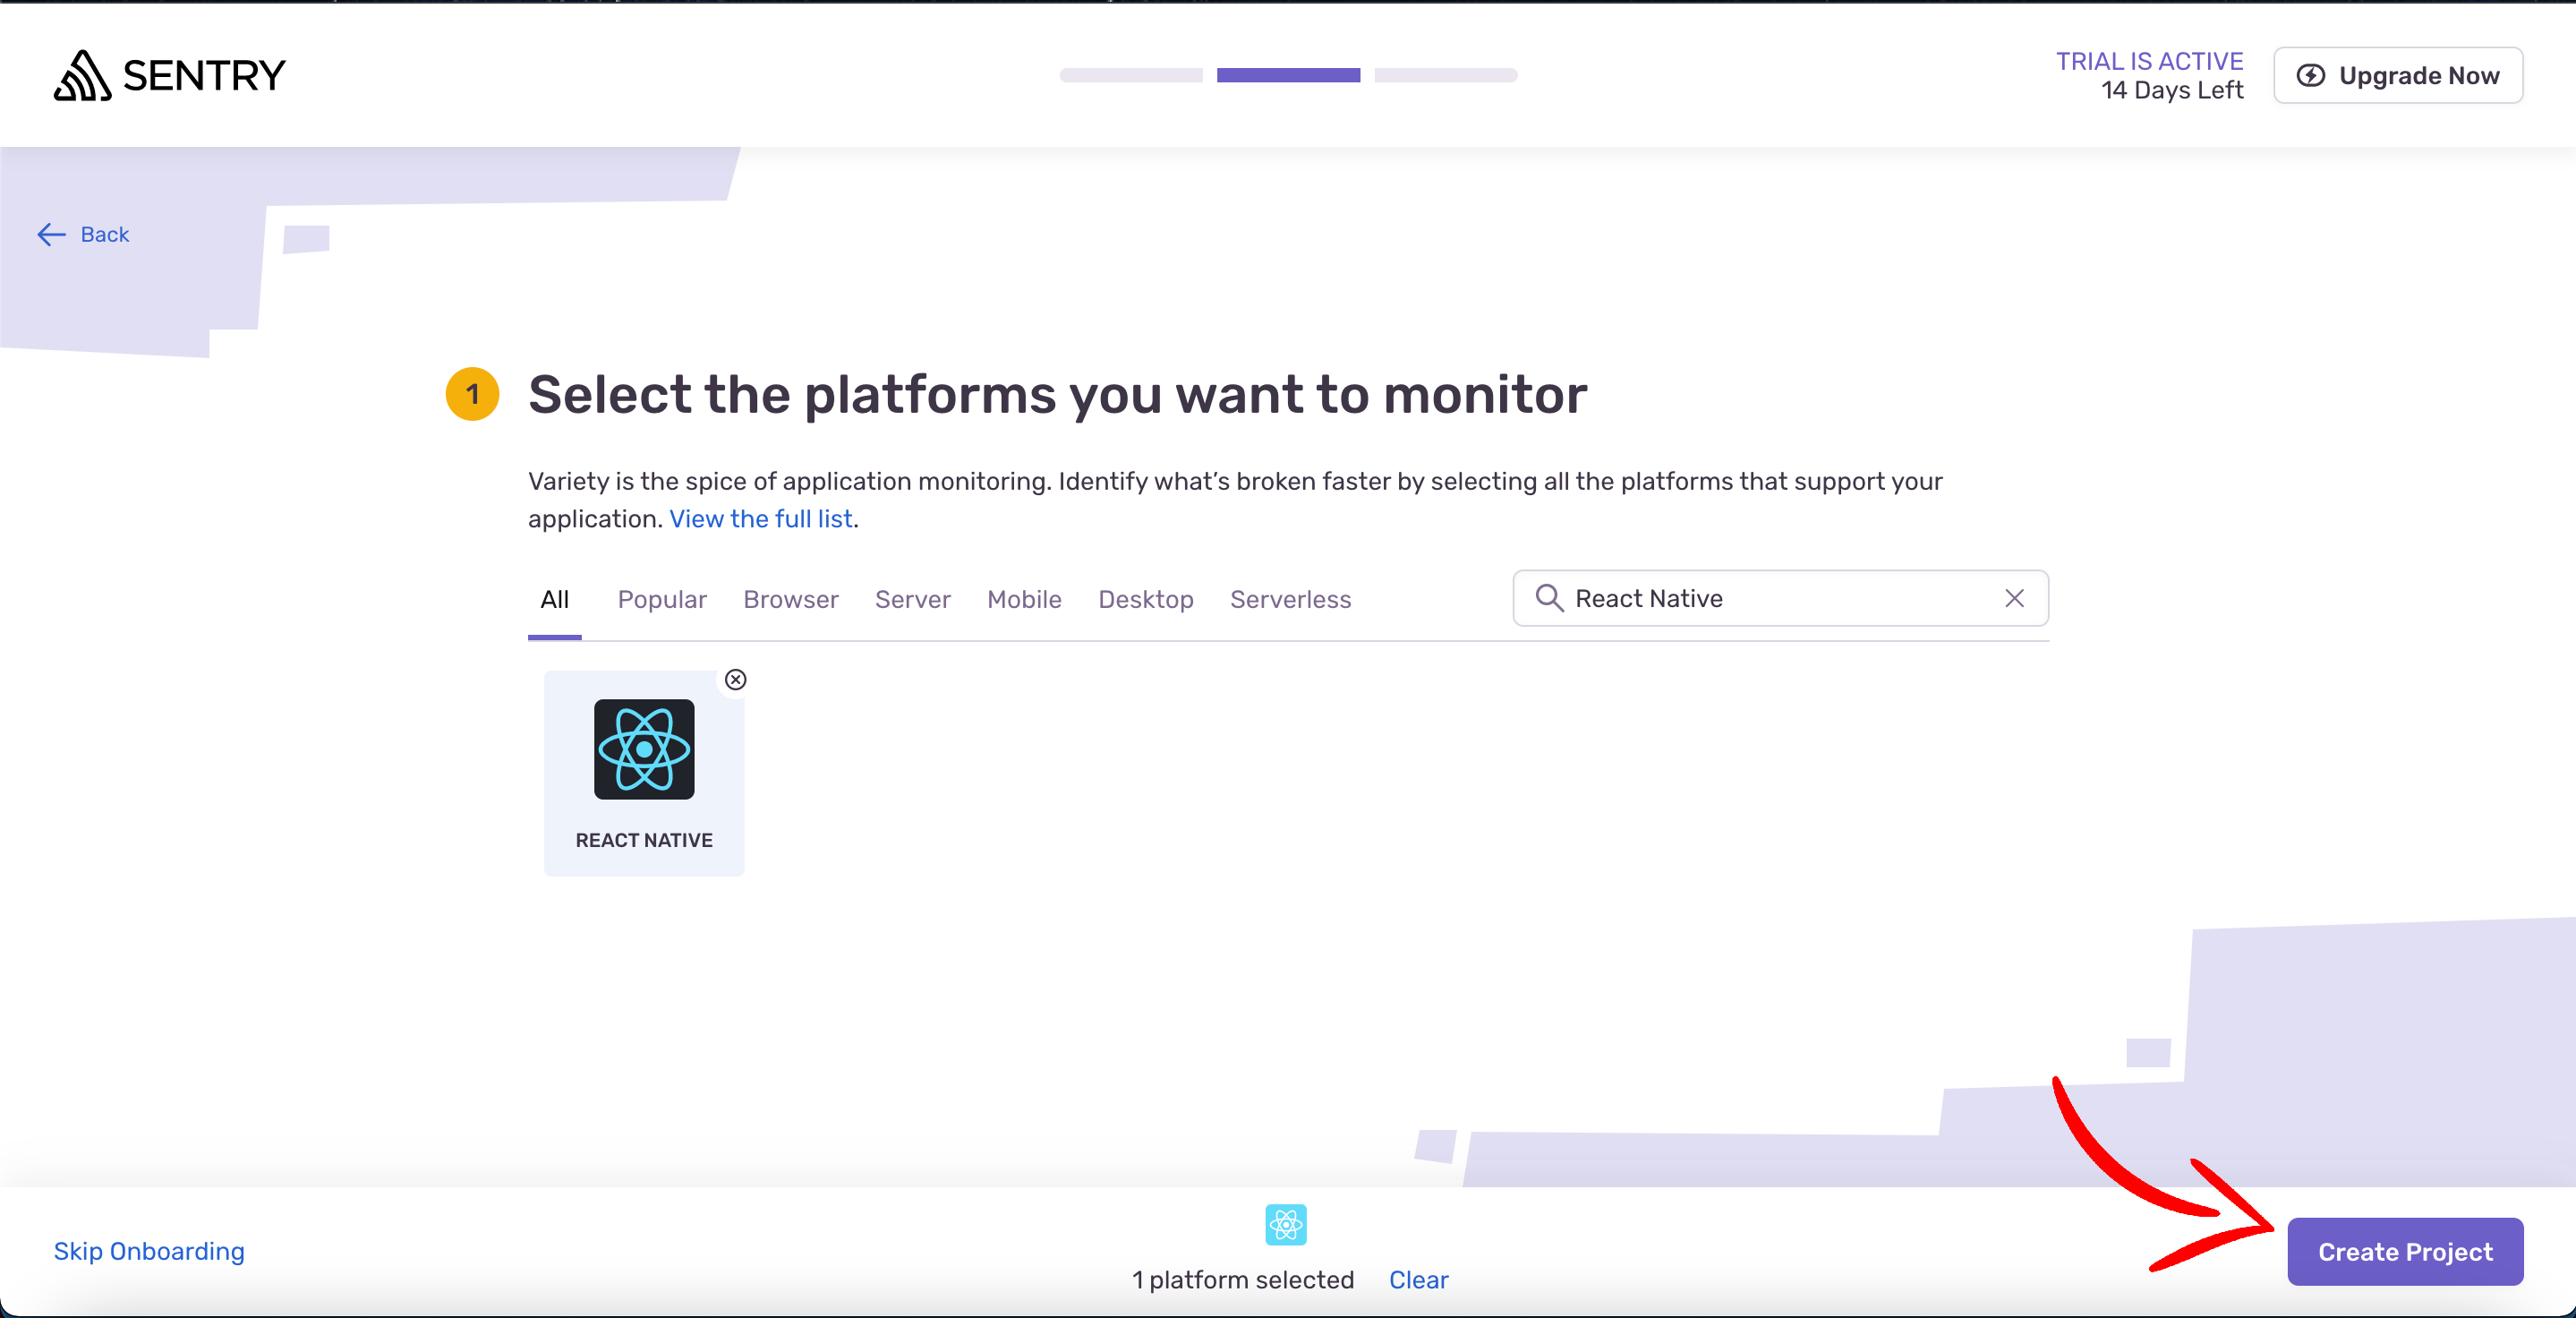Click the Create Project button
The height and width of the screenshot is (1318, 2576).
pos(2405,1251)
